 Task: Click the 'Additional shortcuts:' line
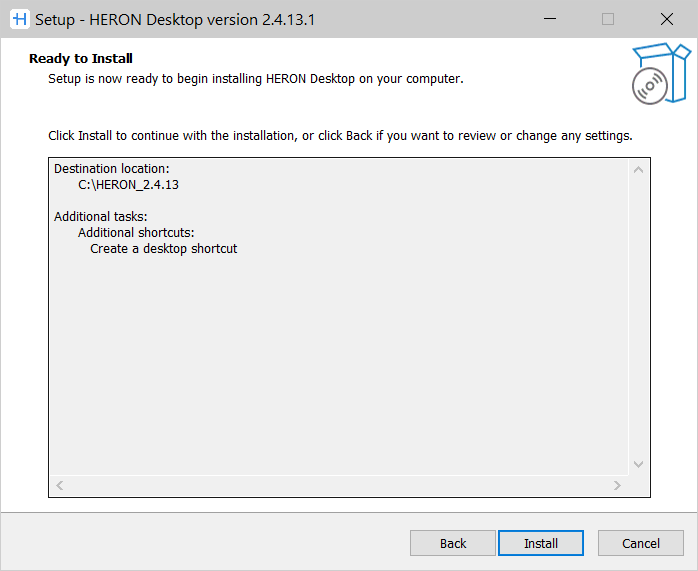click(136, 233)
